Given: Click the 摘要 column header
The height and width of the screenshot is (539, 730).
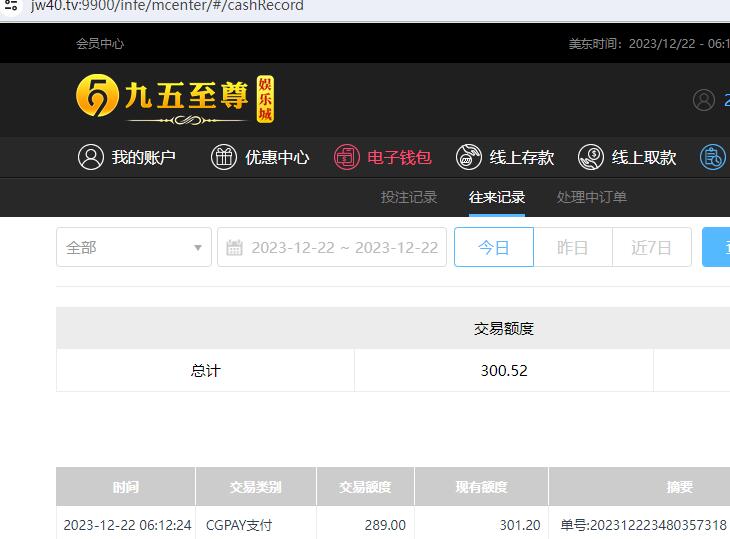Looking at the screenshot, I should point(680,487).
